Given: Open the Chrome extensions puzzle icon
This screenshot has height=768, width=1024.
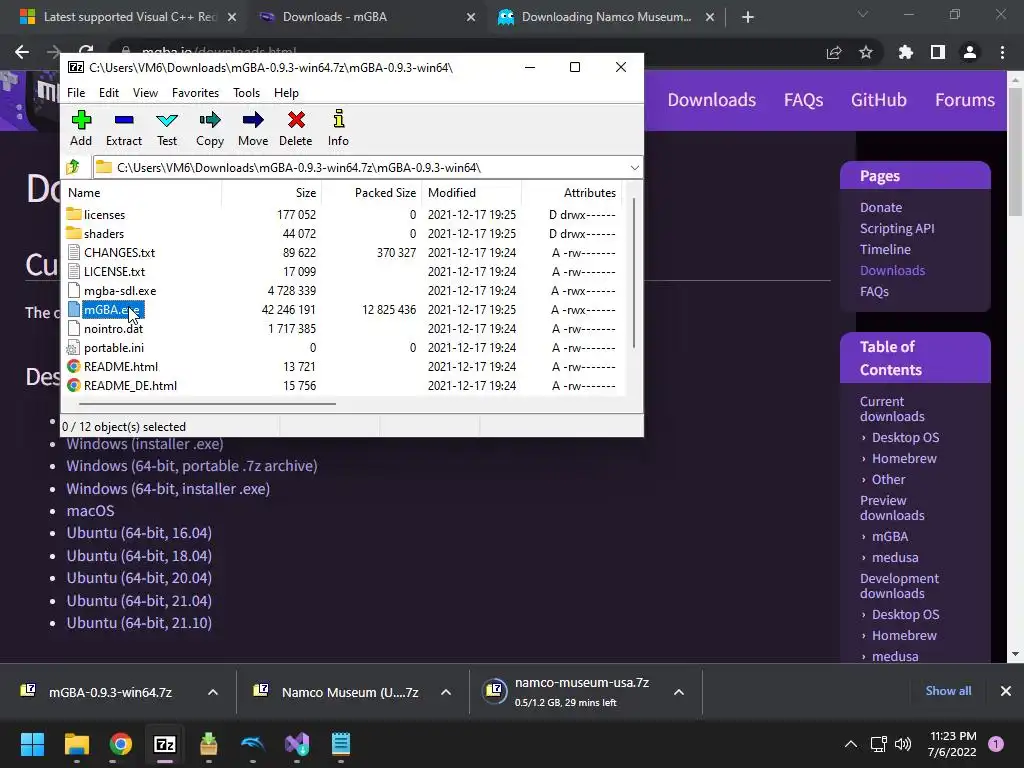Looking at the screenshot, I should click(906, 52).
